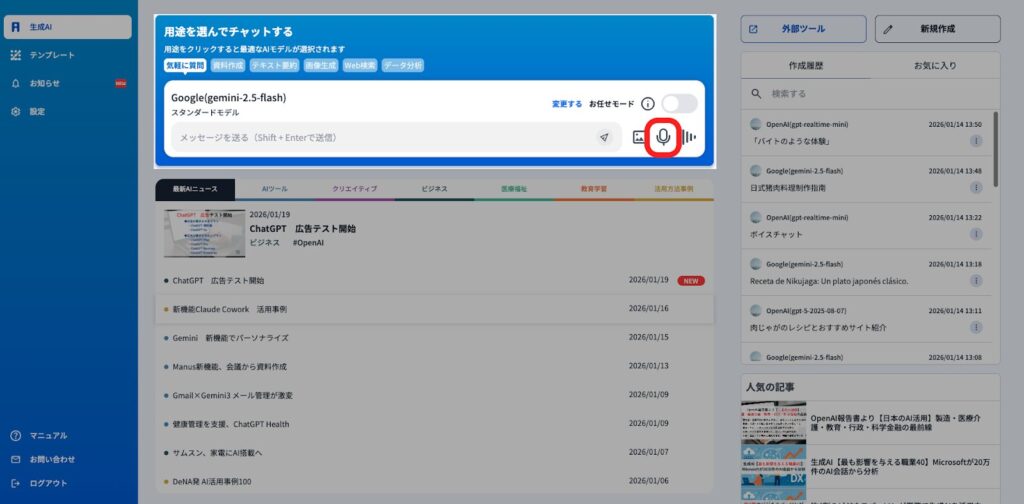Screen dimensions: 1024x504
Task: Open the voice waveform chat icon
Action: (689, 137)
